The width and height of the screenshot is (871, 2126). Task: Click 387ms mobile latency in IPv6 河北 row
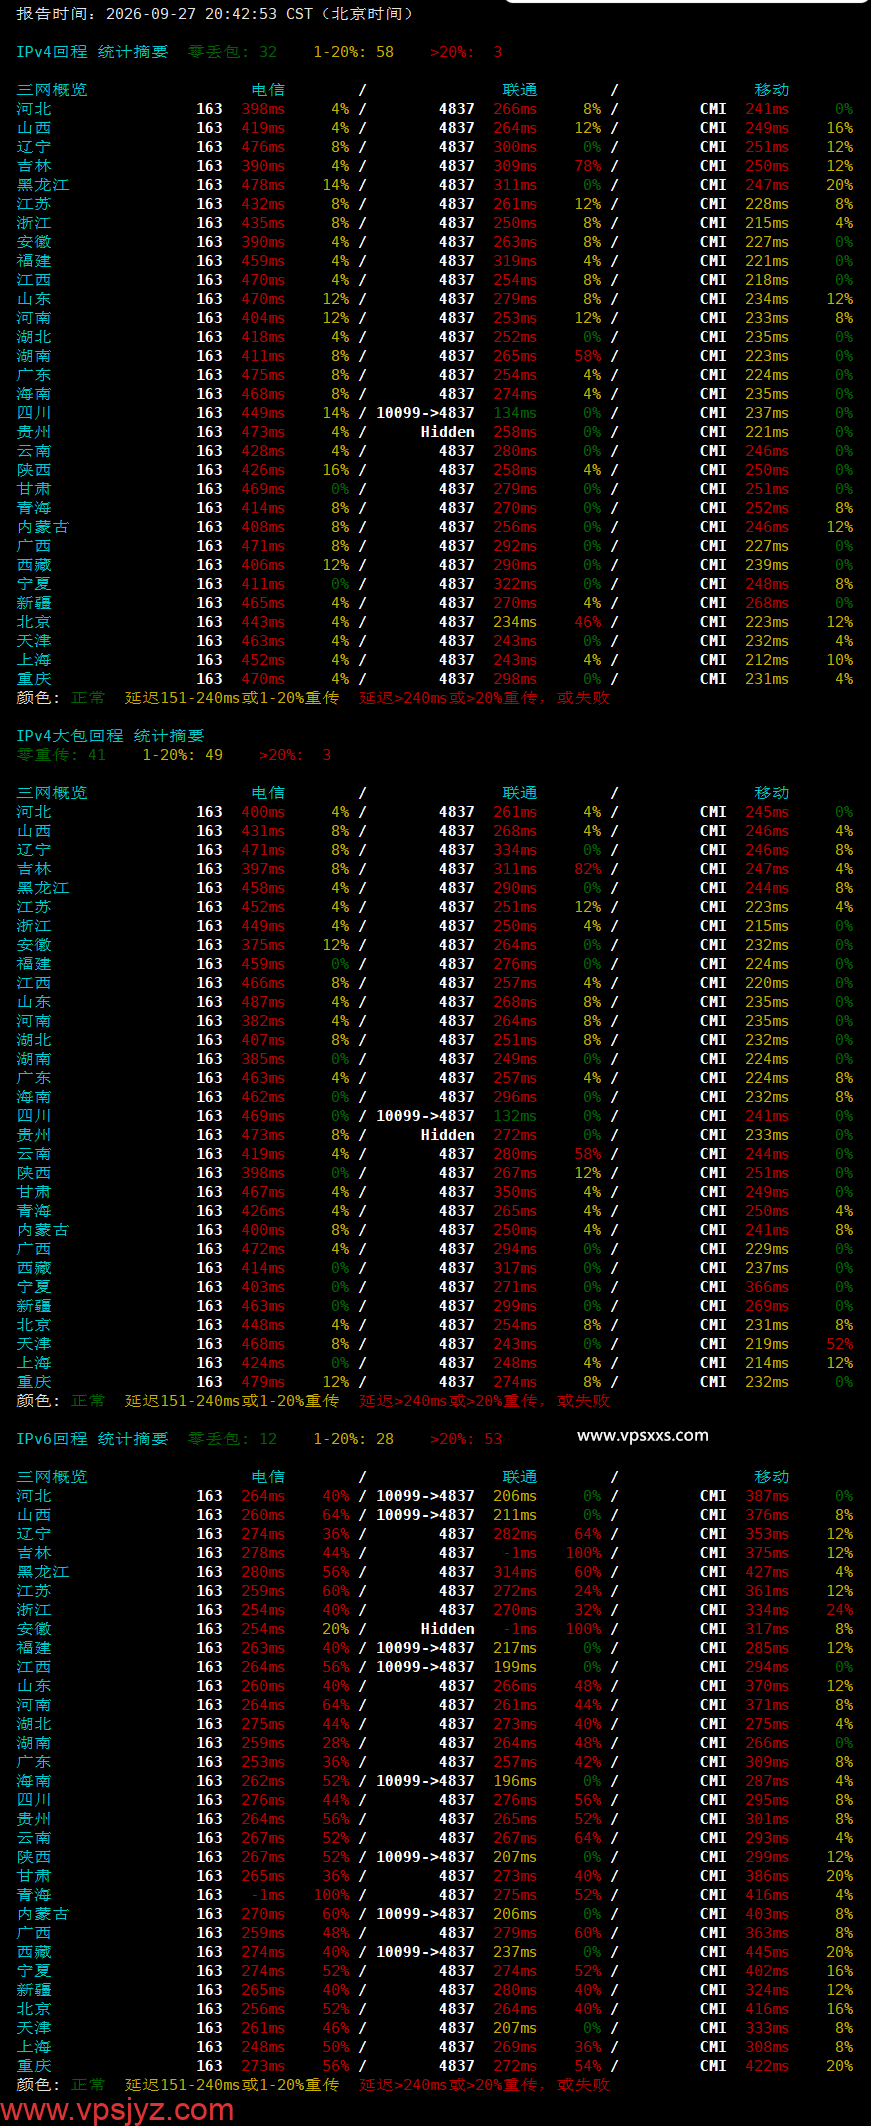point(767,1496)
